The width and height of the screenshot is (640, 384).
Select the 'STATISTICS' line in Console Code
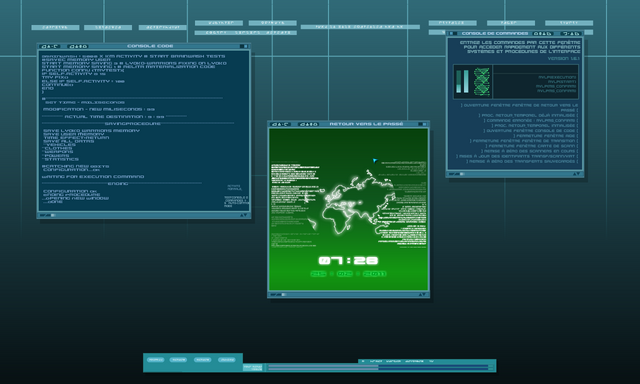(x=61, y=159)
